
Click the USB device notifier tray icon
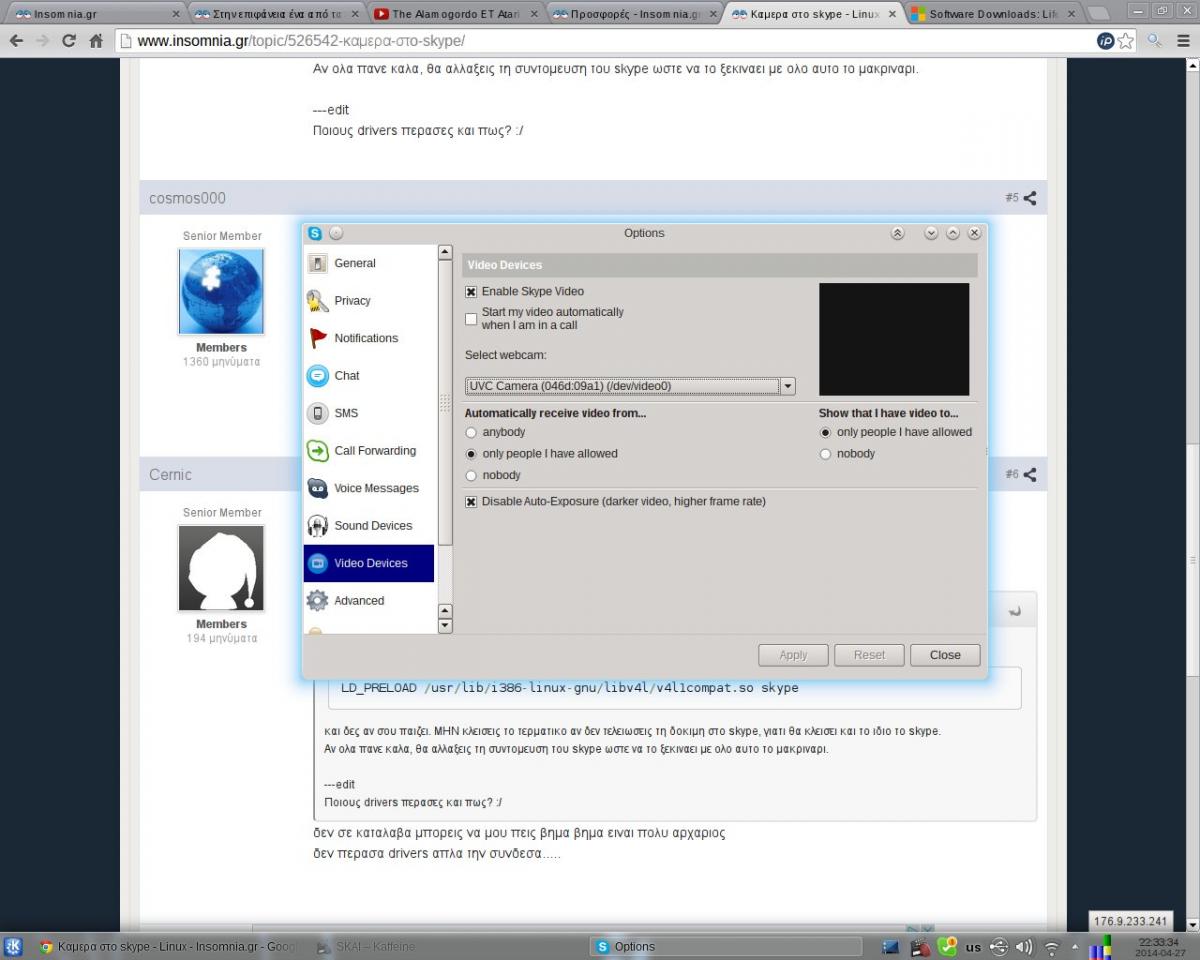999,946
